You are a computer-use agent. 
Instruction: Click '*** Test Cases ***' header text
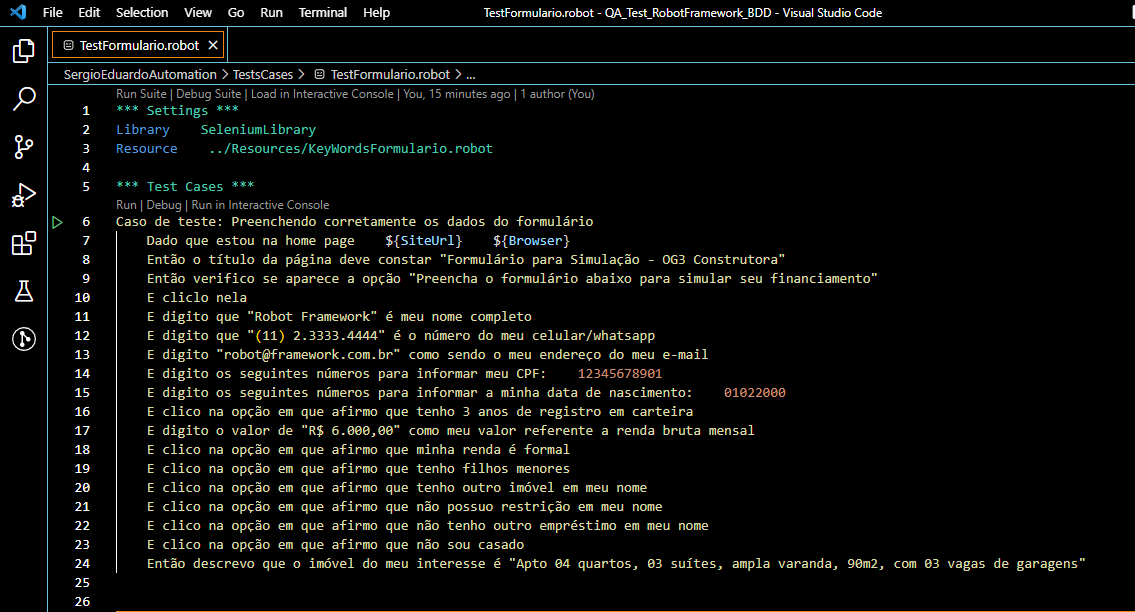pos(185,187)
